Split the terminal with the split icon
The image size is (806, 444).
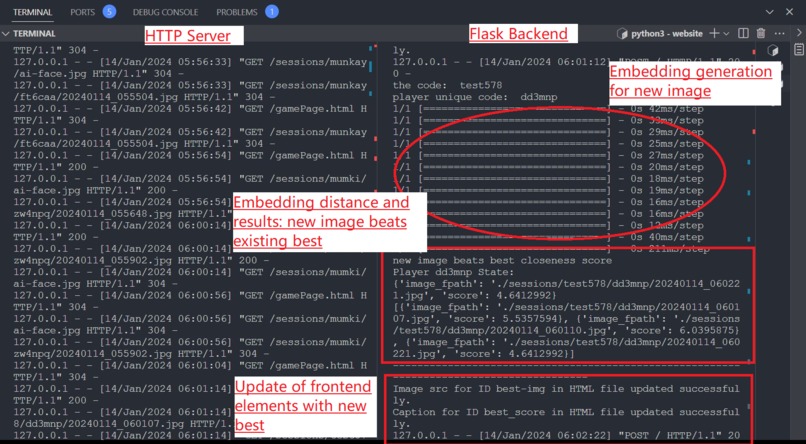point(743,33)
